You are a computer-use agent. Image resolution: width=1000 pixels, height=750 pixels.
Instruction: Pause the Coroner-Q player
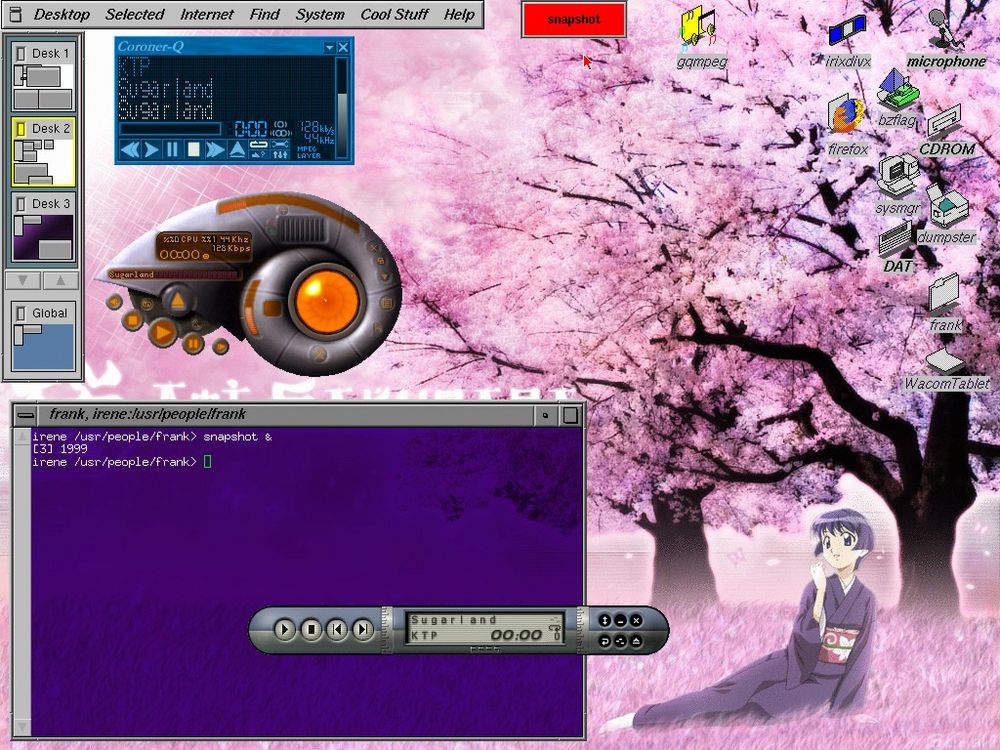(172, 150)
